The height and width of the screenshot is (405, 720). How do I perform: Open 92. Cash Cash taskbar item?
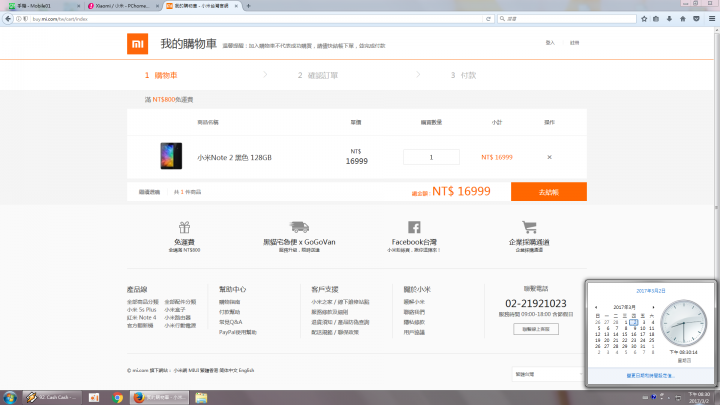(x=52, y=398)
